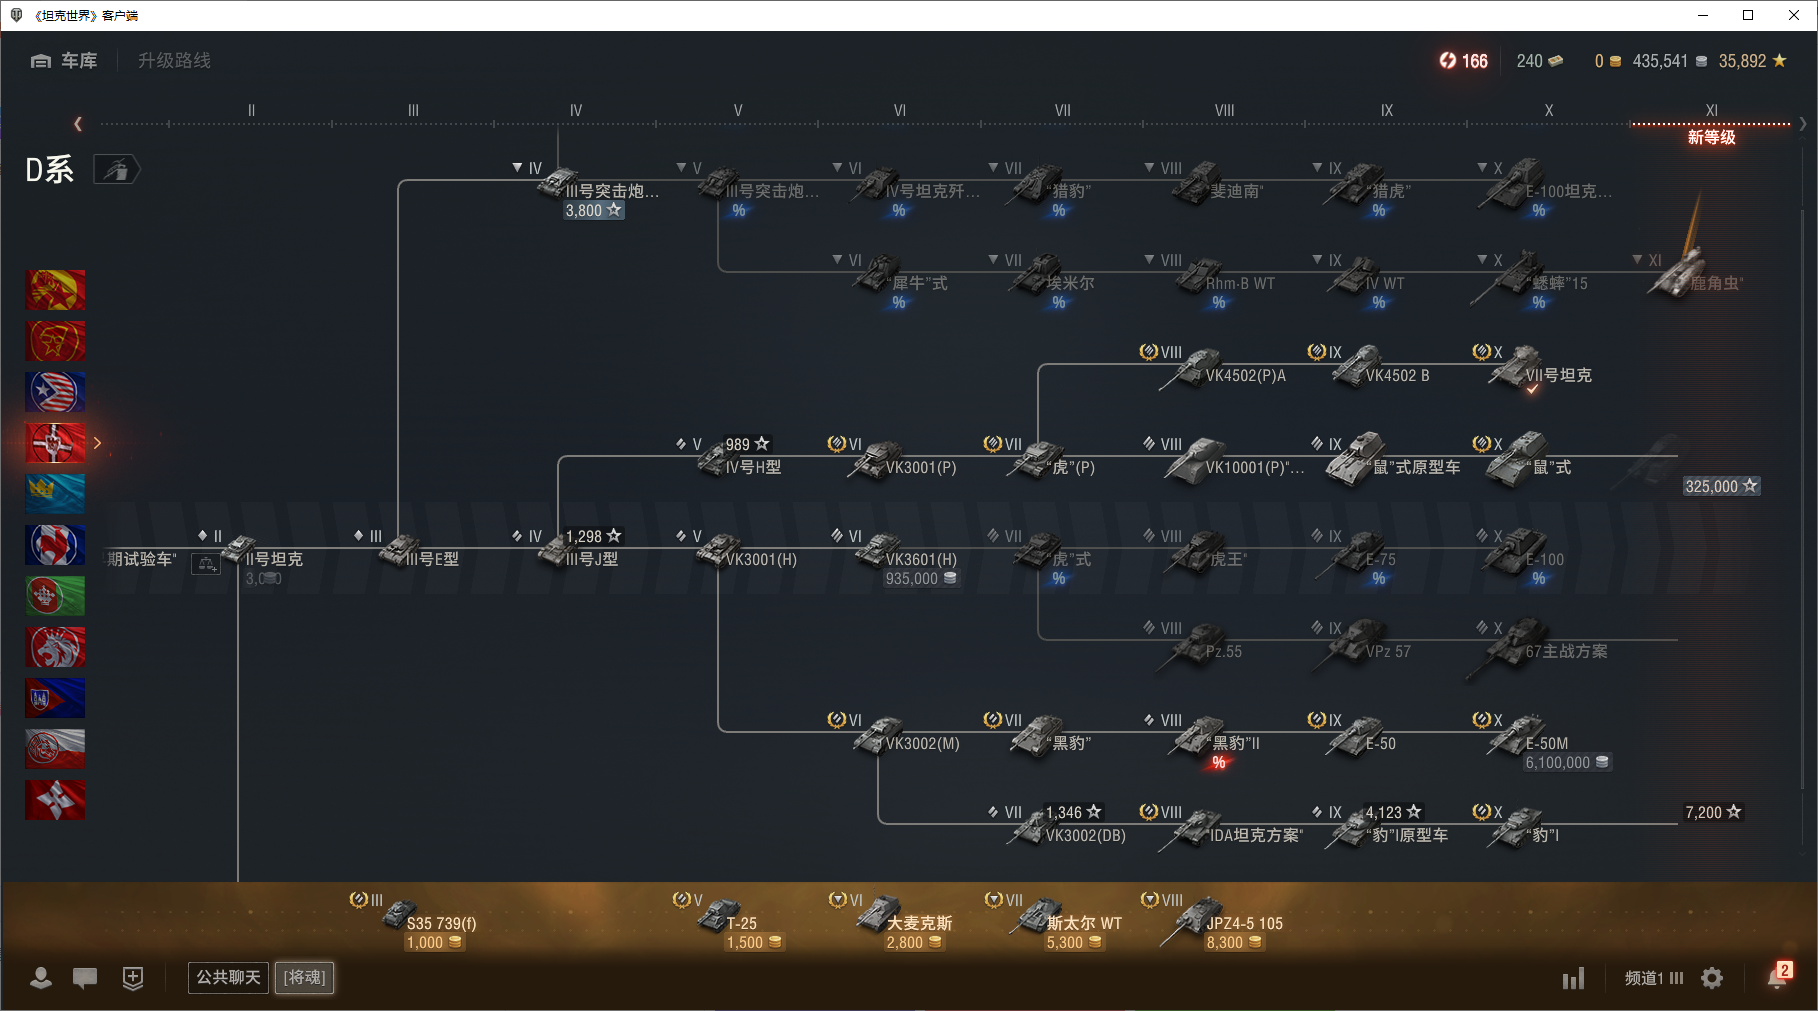The height and width of the screenshot is (1011, 1818).
Task: Select the USSR nation flag
Action: (55, 290)
